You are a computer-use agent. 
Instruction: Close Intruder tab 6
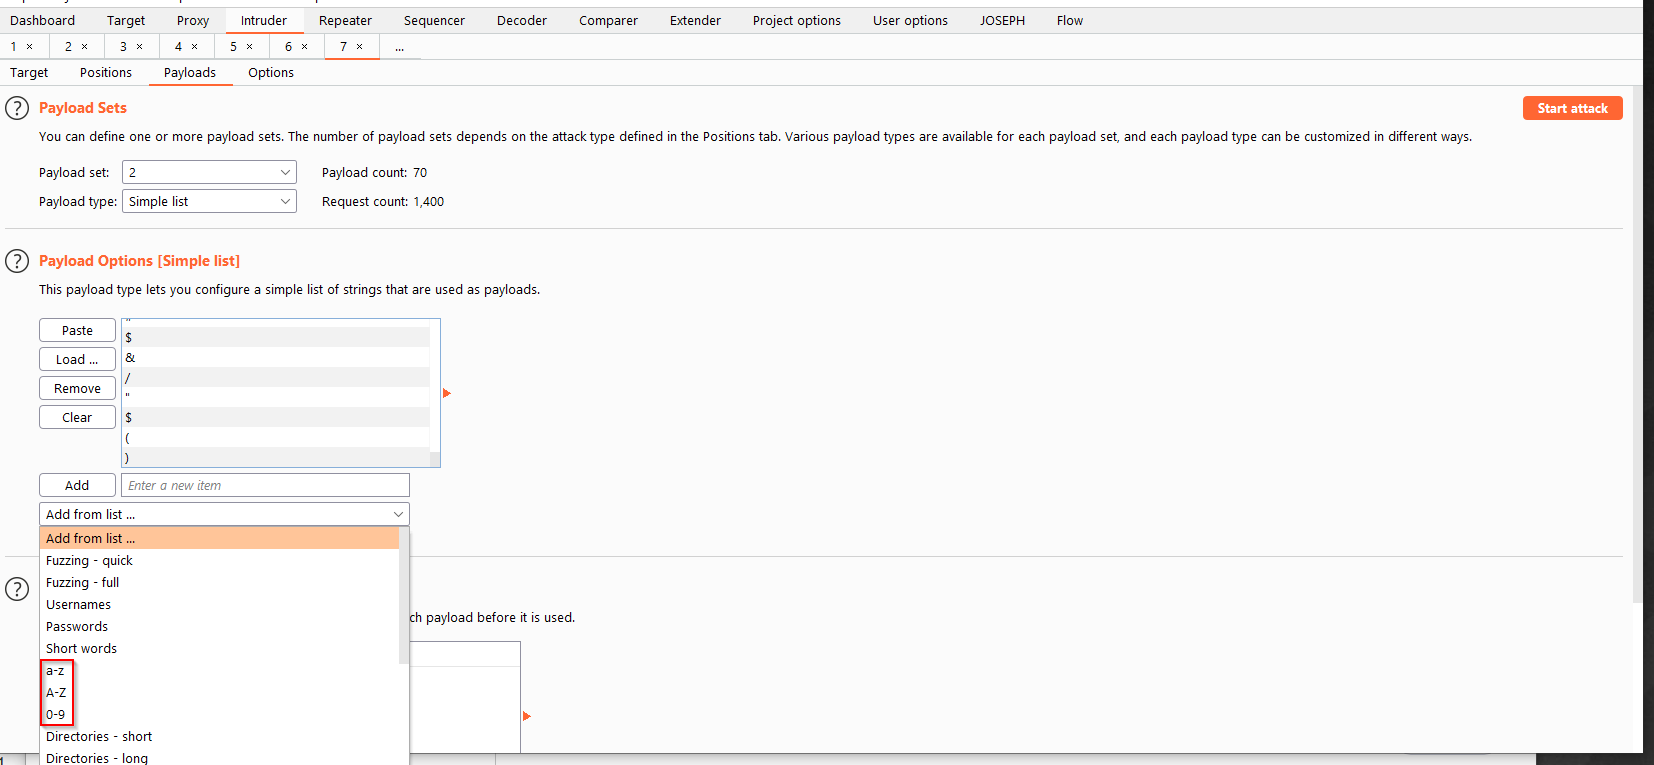[305, 47]
